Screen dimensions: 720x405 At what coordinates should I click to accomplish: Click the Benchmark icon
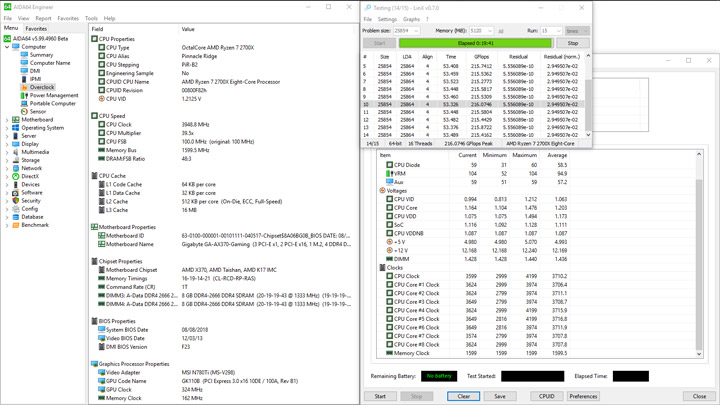point(16,225)
